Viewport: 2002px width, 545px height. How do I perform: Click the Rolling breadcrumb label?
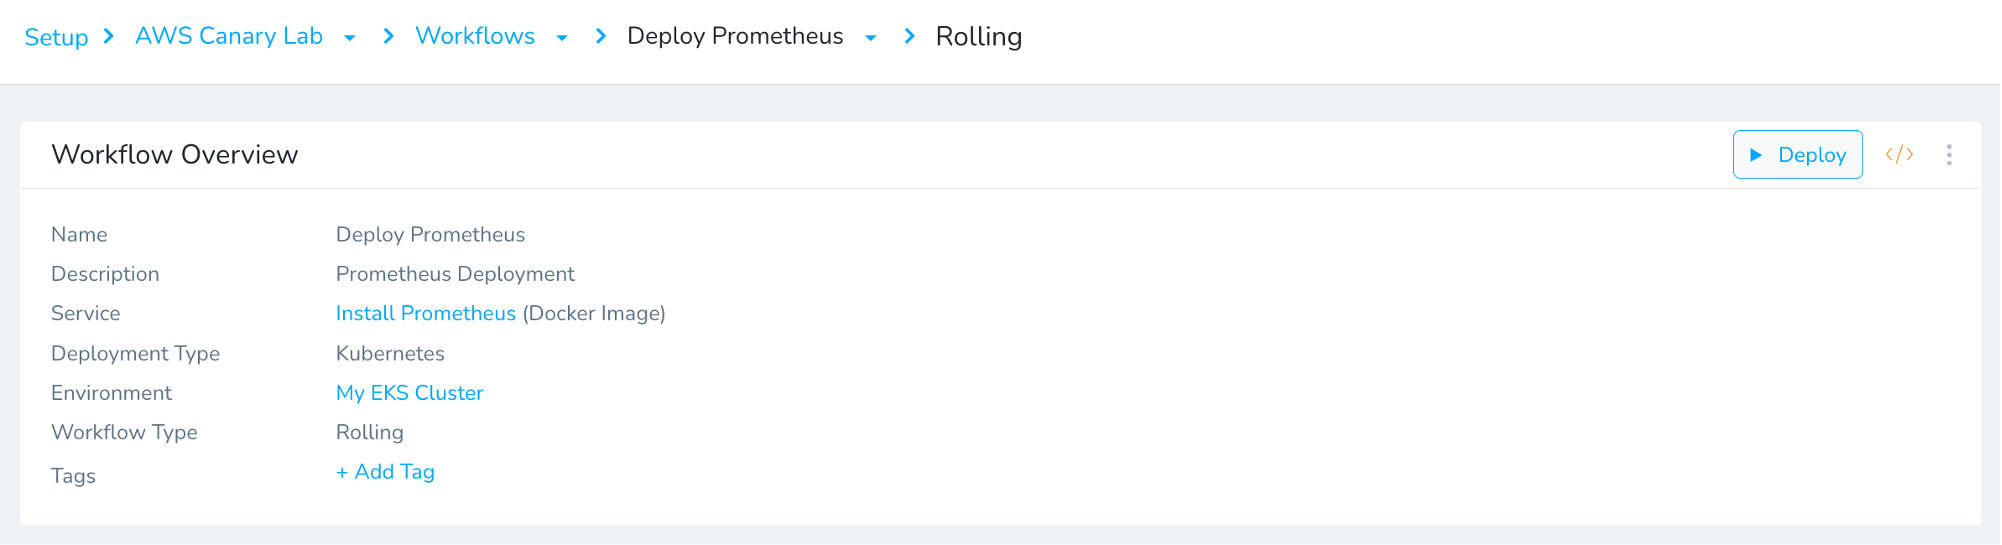979,37
